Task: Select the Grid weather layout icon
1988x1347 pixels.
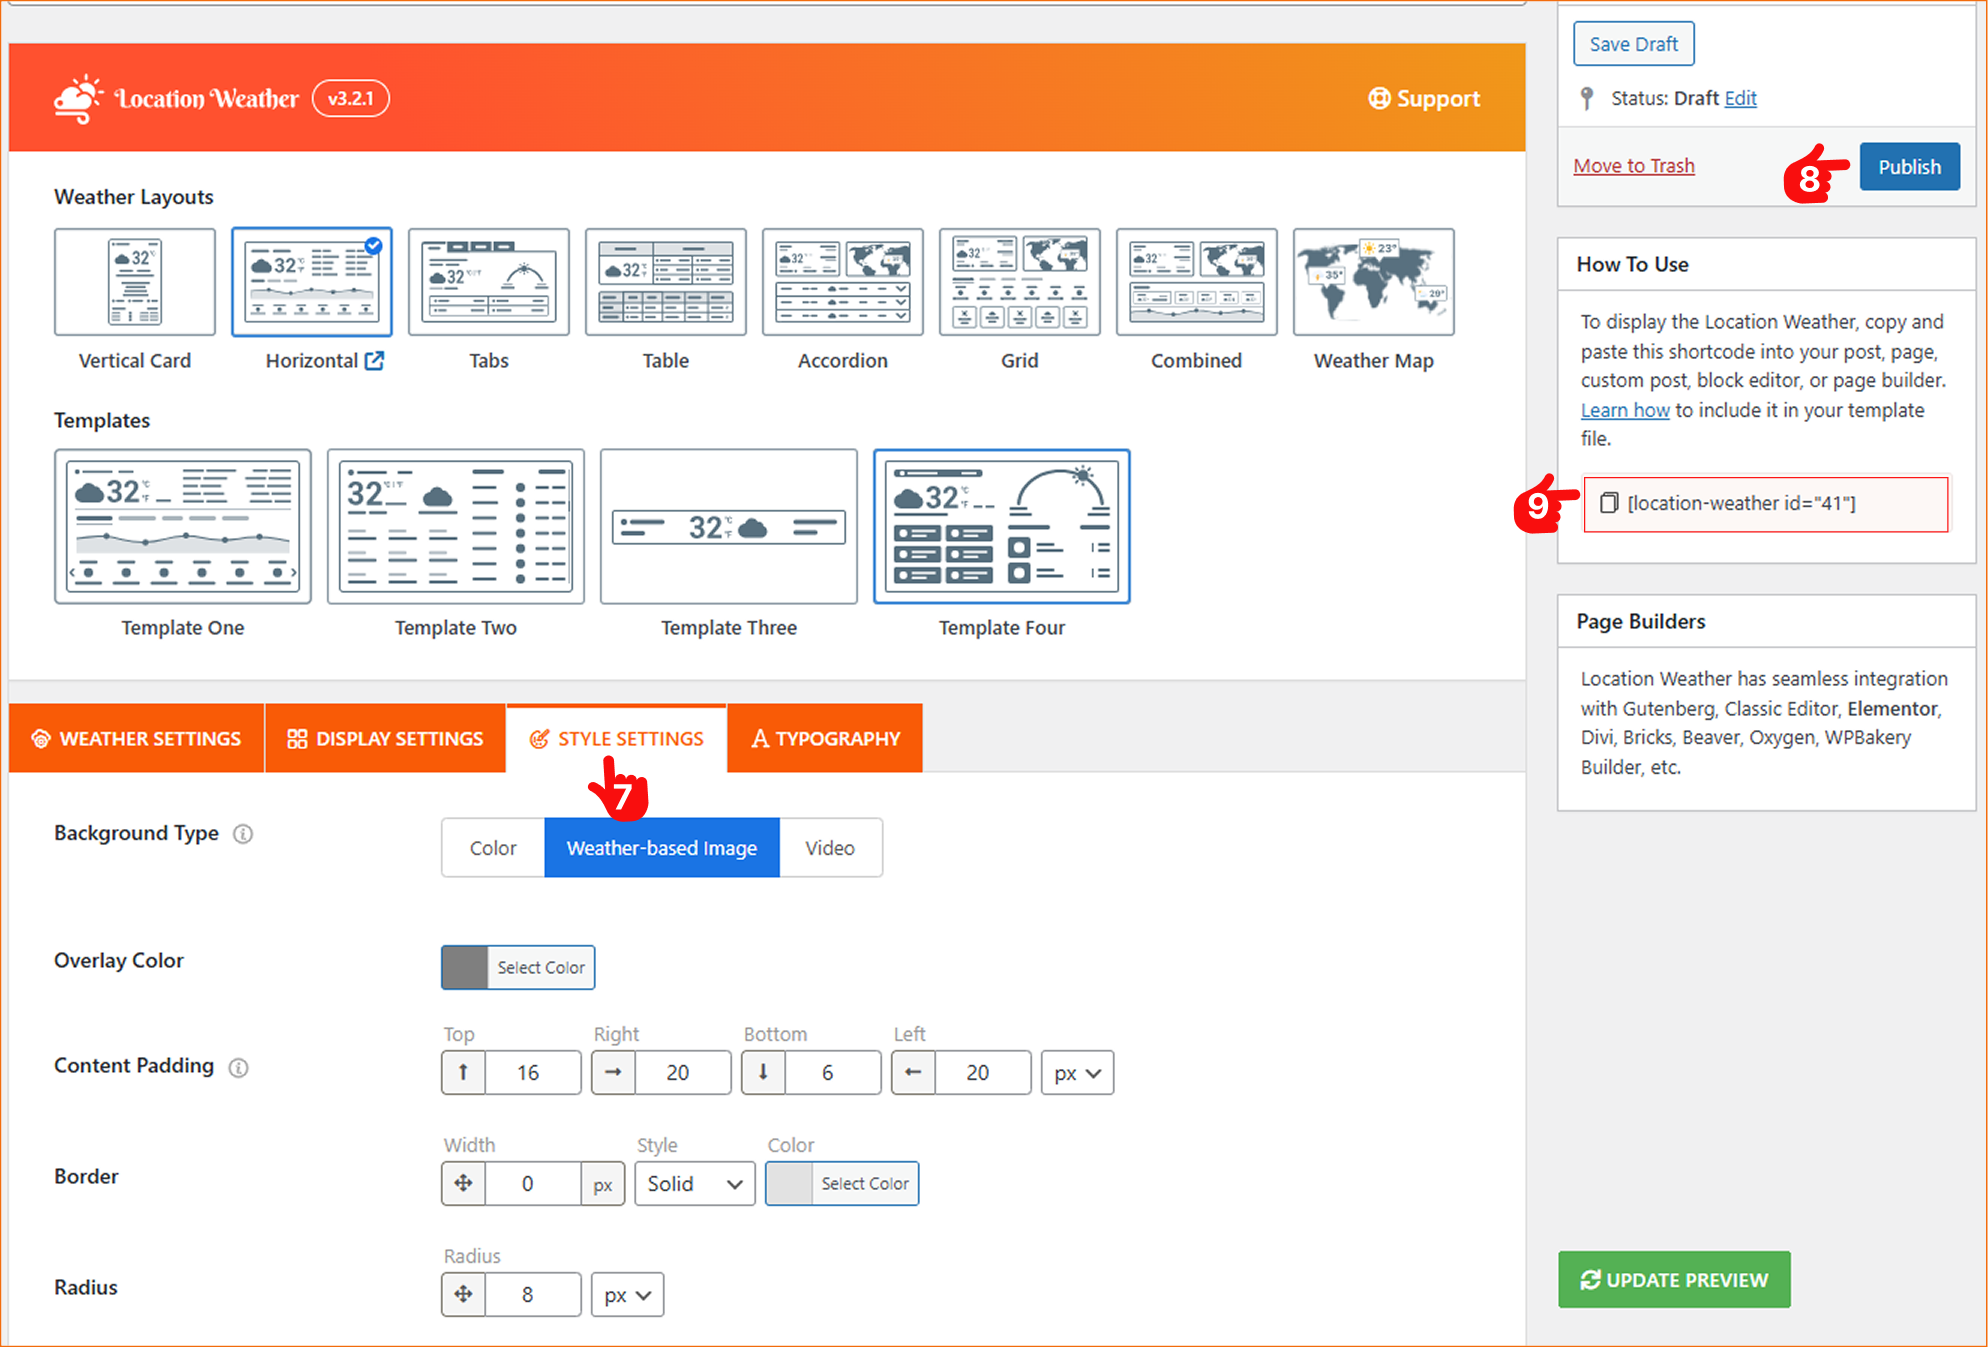Action: tap(1020, 282)
